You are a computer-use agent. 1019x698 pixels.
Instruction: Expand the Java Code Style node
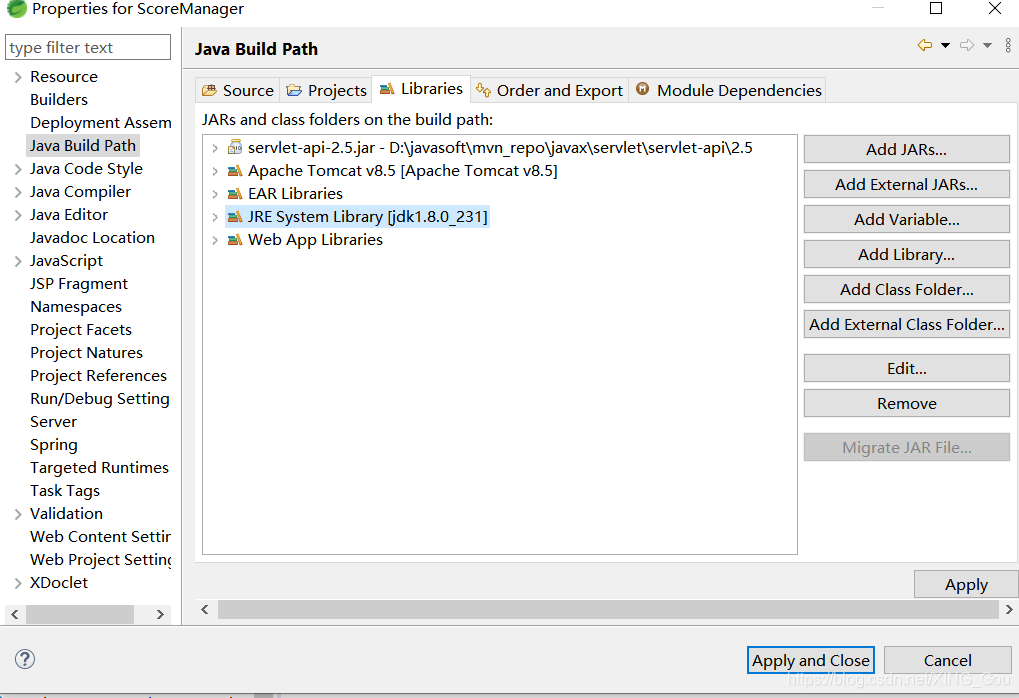pyautogui.click(x=18, y=169)
